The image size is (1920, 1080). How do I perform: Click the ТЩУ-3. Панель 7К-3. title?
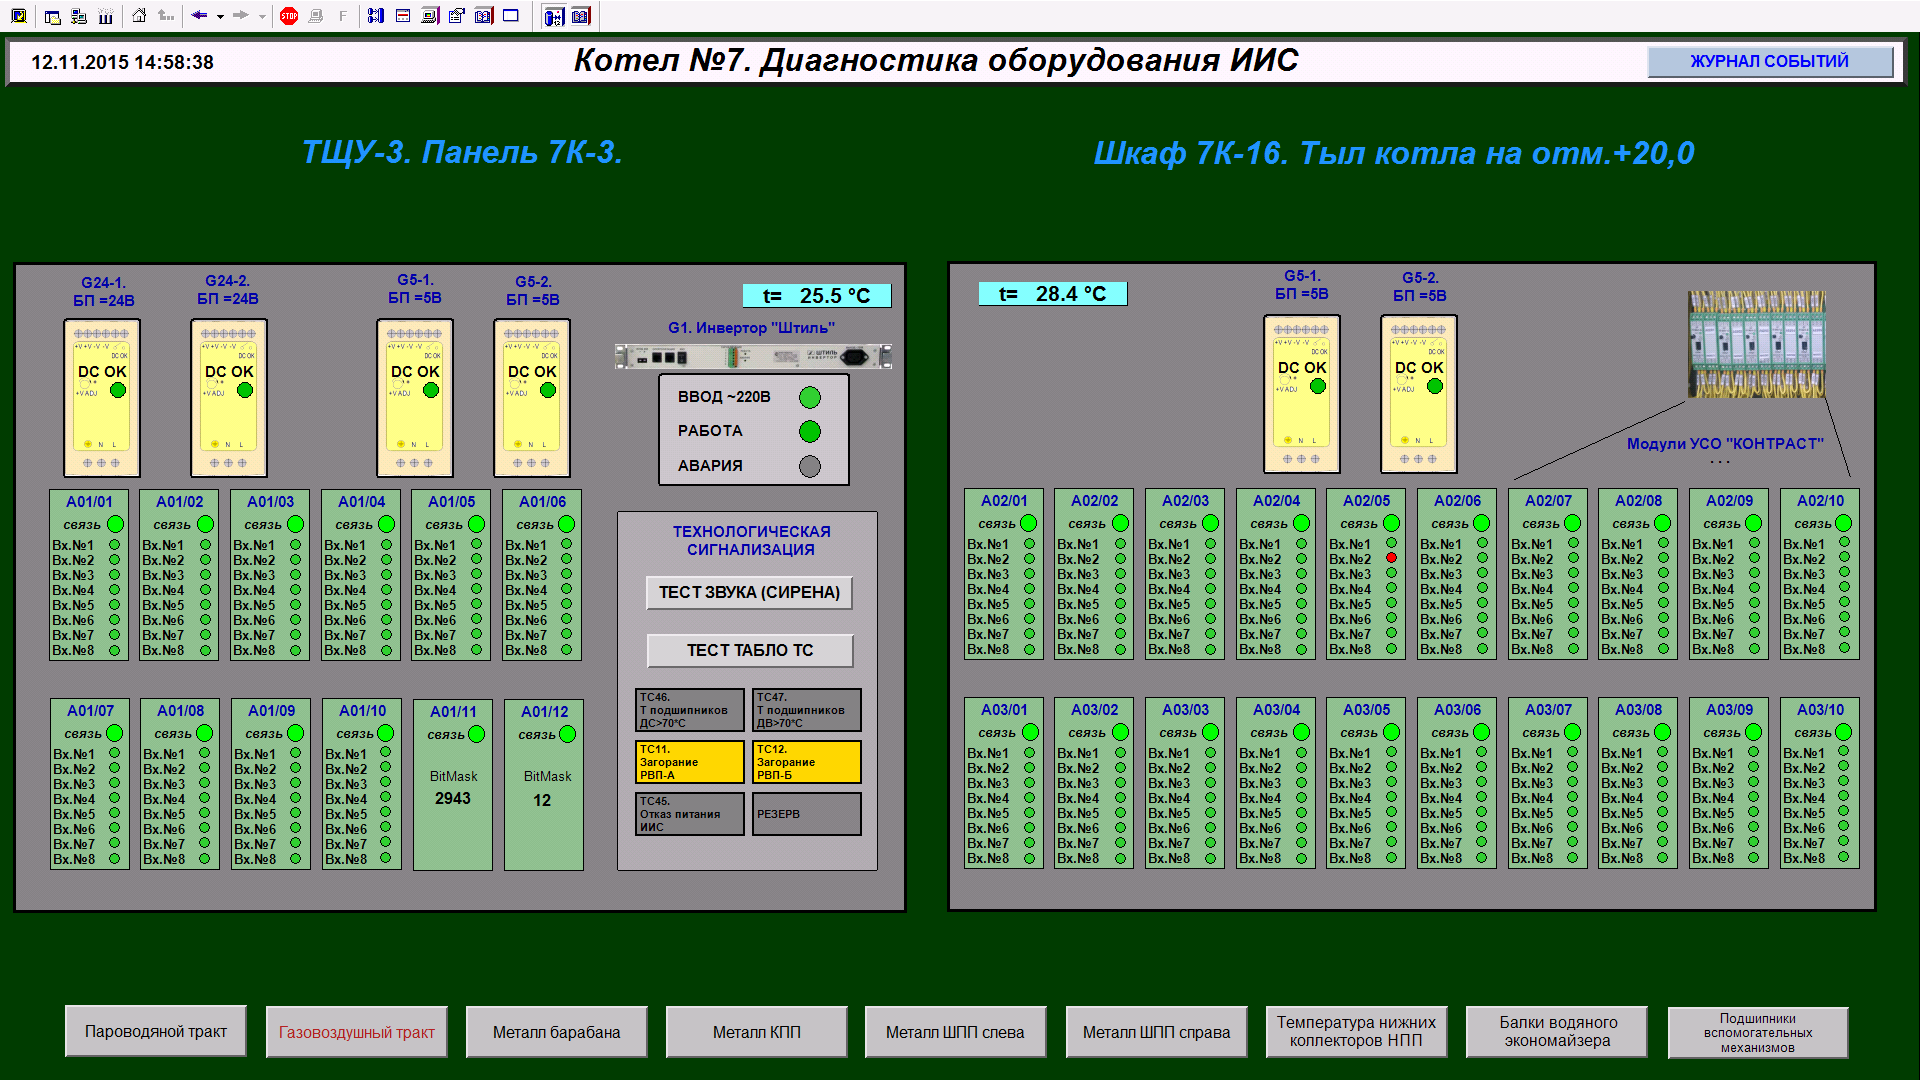[x=462, y=152]
